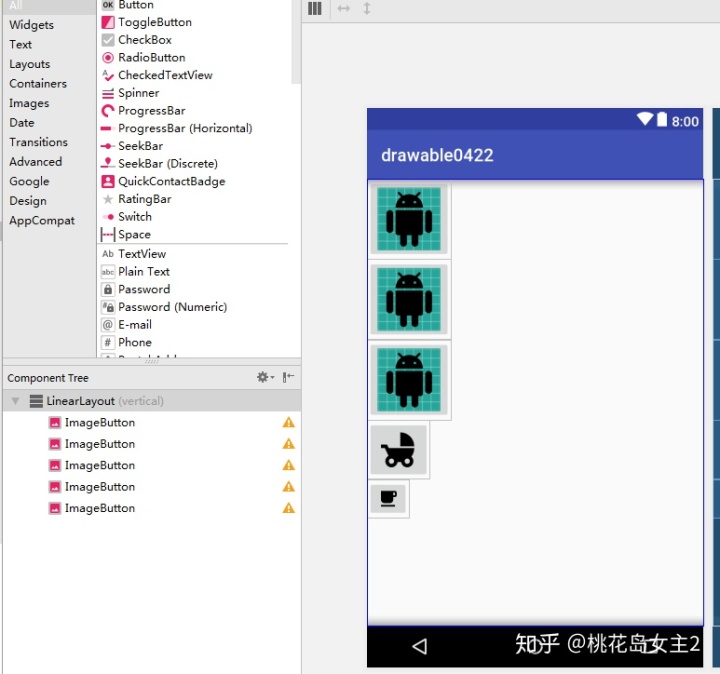
Task: Collapse the LinearLayout tree node
Action: [x=15, y=401]
